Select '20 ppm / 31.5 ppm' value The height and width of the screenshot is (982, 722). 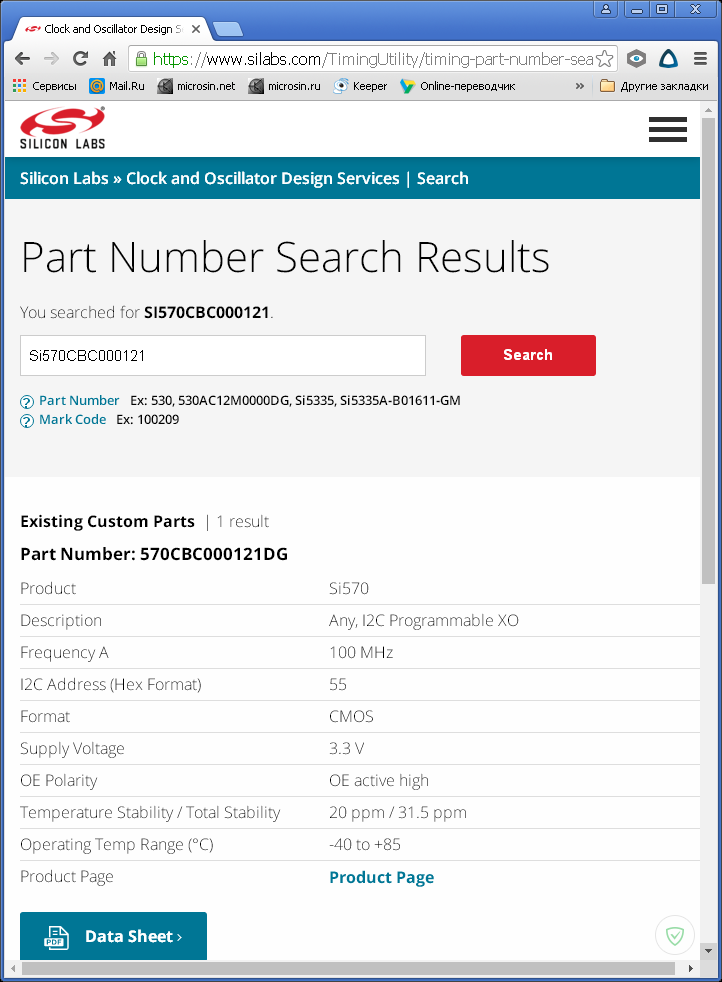pyautogui.click(x=398, y=812)
